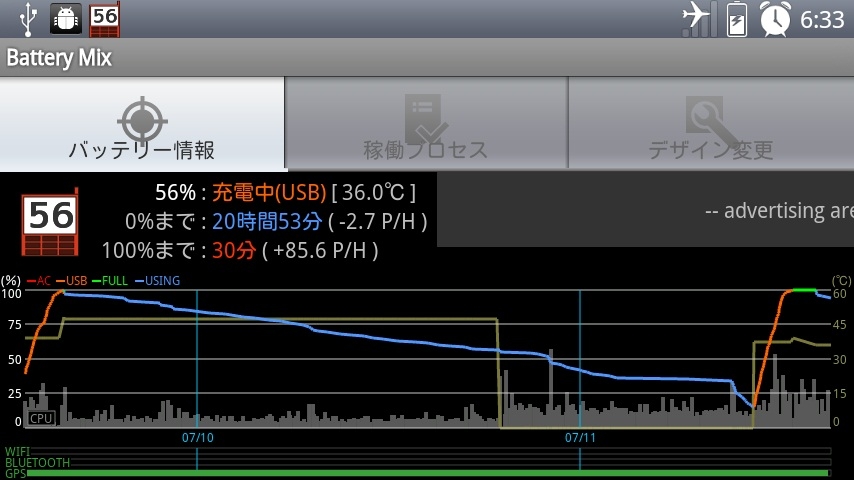Image resolution: width=854 pixels, height=480 pixels.
Task: Switch to the 稼働プロセス tab
Action: tap(426, 124)
